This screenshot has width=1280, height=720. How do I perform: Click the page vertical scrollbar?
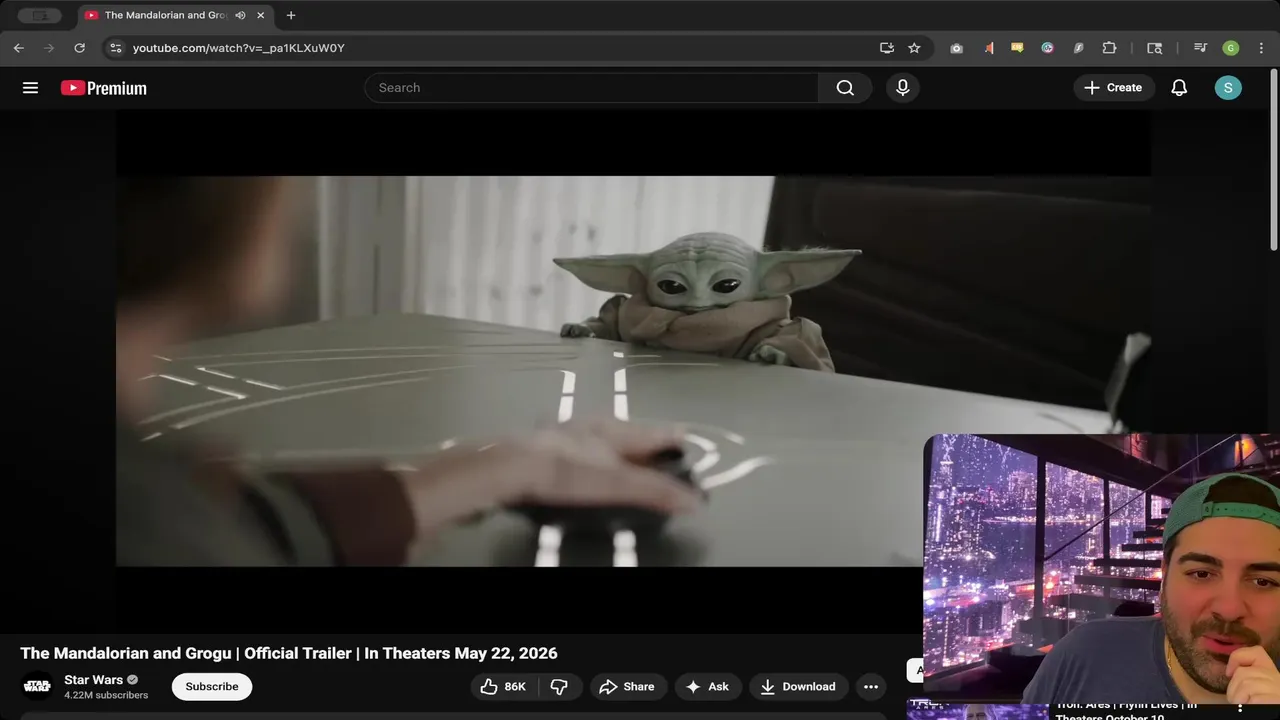(1274, 160)
